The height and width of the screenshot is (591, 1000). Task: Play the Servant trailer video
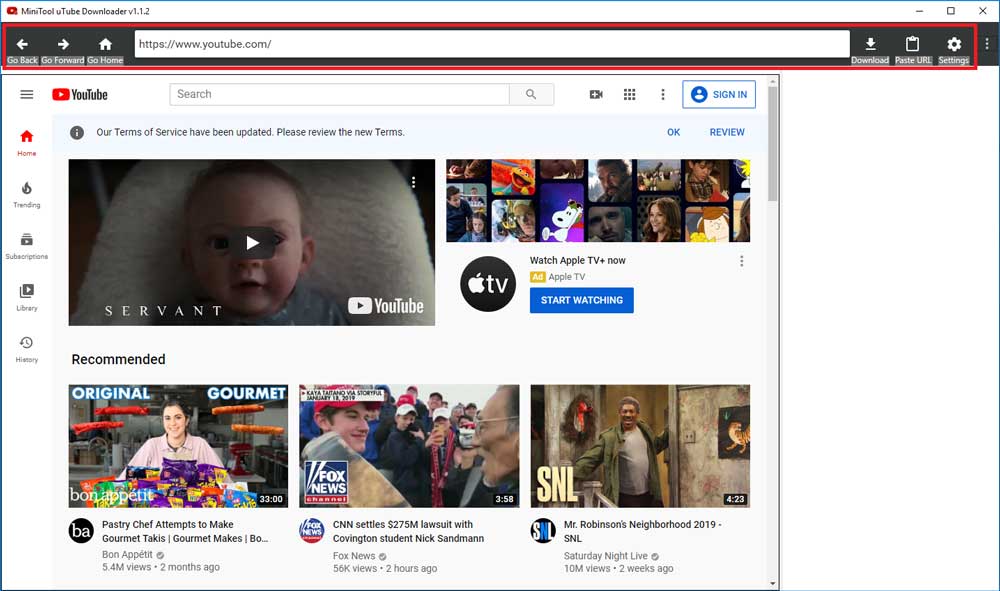click(252, 242)
